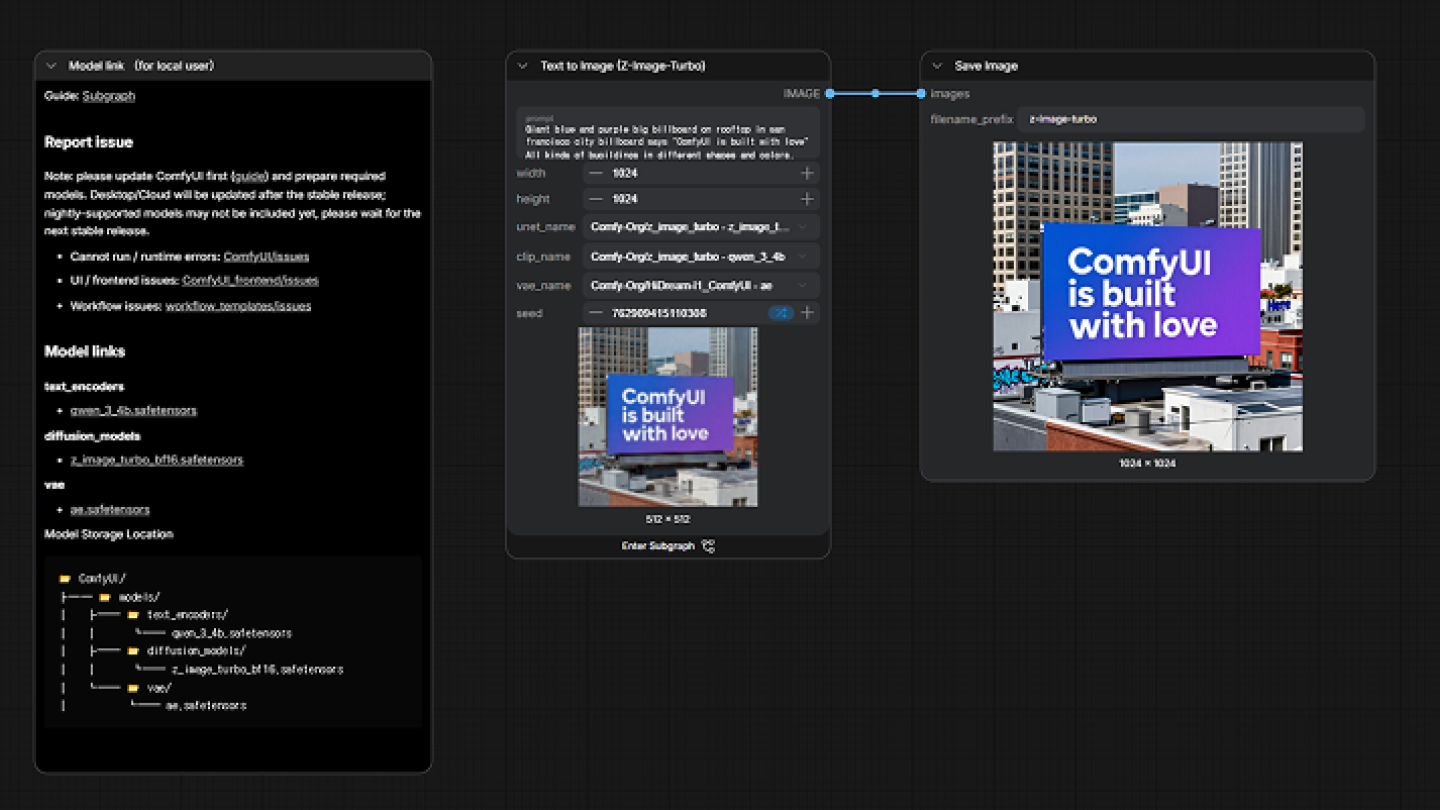Open the unet_name dropdown
The image size is (1440, 810).
701,227
